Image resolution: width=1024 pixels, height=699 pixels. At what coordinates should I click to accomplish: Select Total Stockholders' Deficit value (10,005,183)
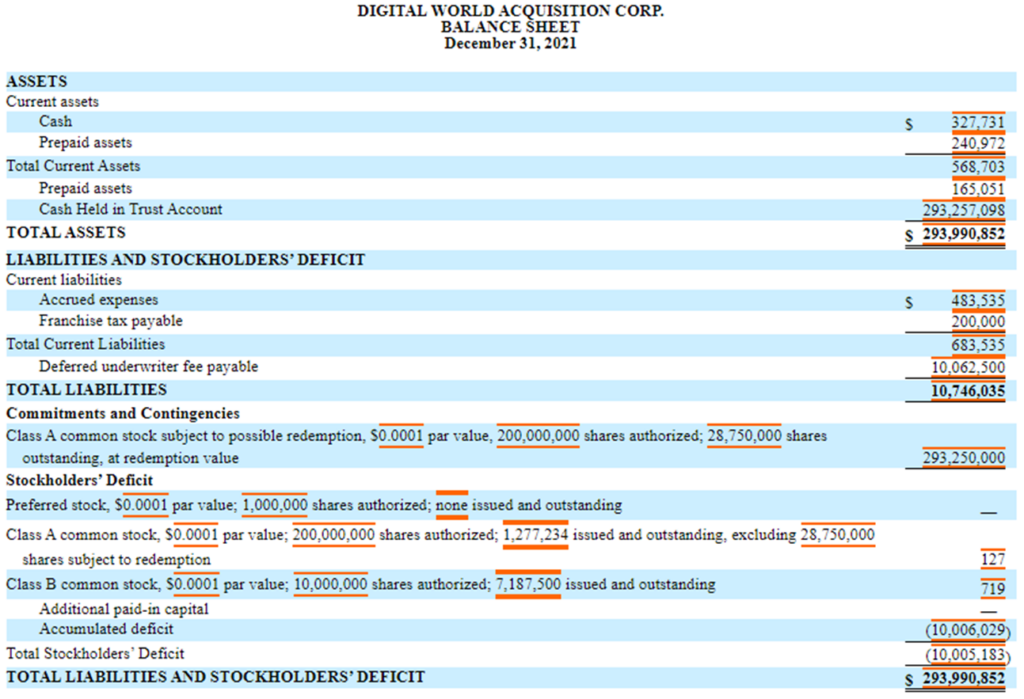click(x=968, y=655)
